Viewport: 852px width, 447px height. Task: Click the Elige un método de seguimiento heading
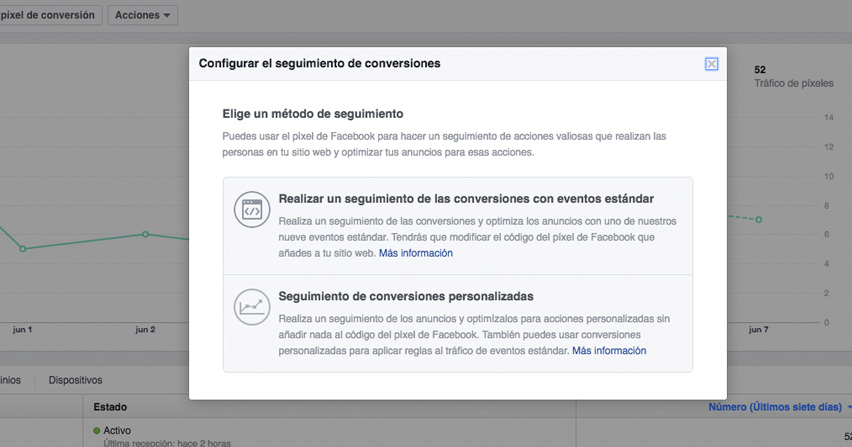pyautogui.click(x=312, y=114)
